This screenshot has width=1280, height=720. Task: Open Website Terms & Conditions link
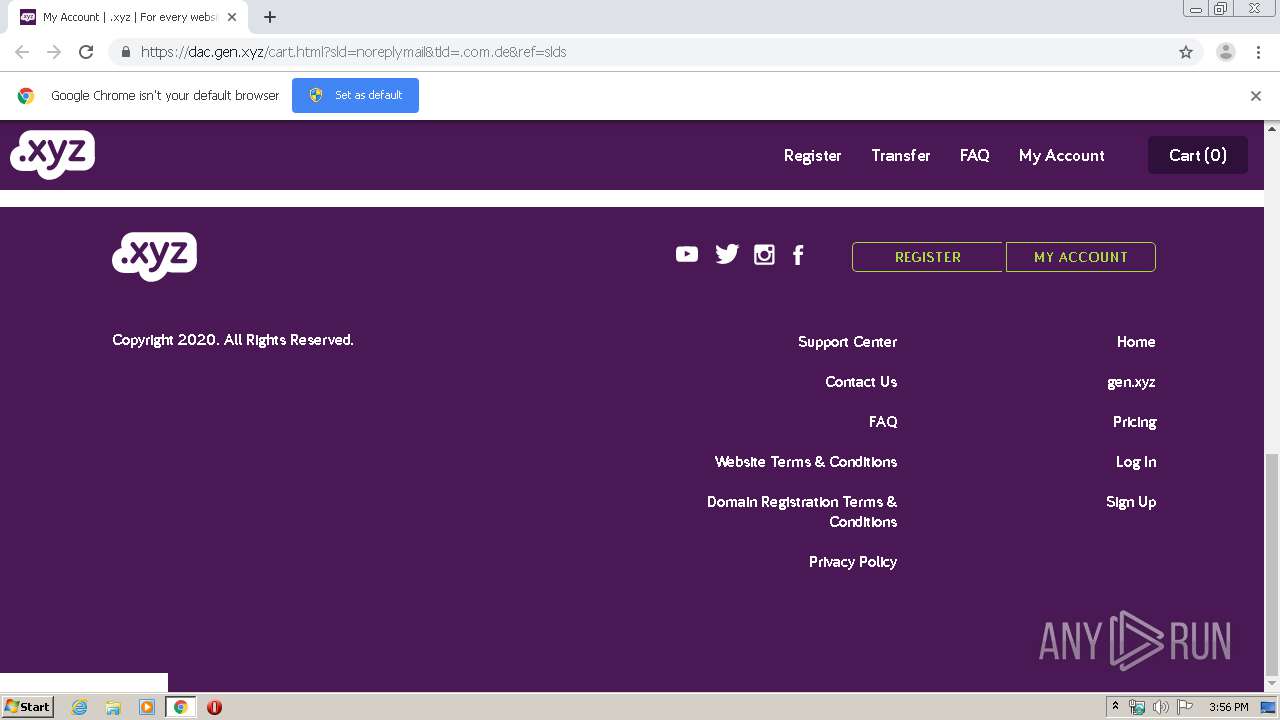(806, 462)
